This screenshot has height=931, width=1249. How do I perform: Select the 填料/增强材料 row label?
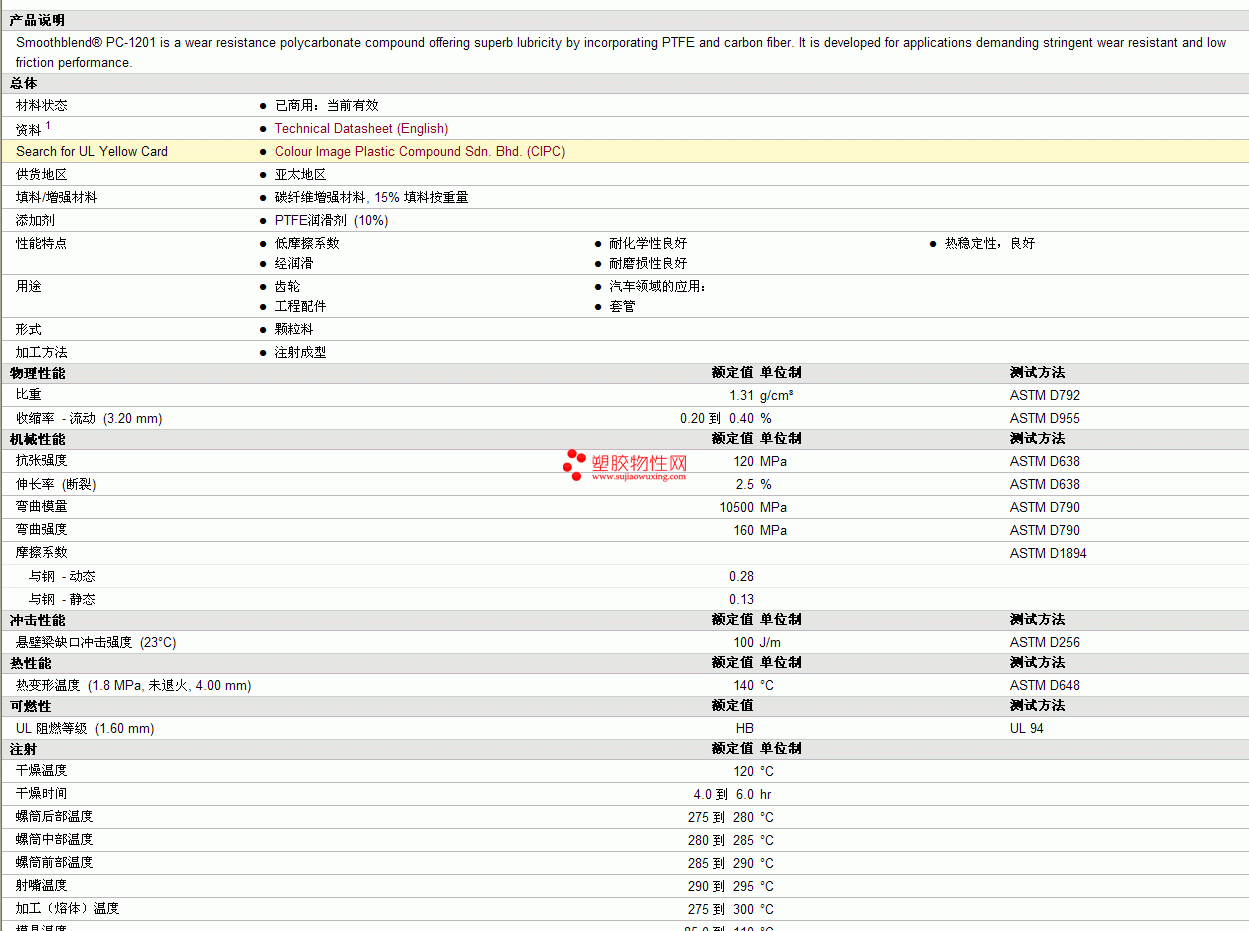(57, 197)
